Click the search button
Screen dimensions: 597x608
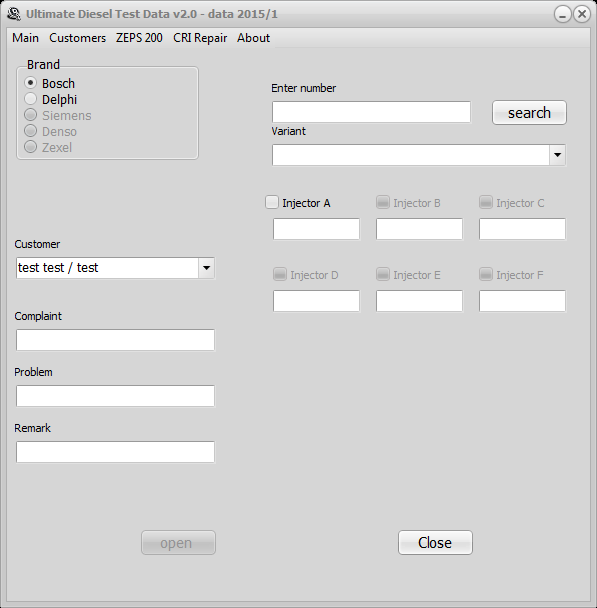click(x=529, y=113)
